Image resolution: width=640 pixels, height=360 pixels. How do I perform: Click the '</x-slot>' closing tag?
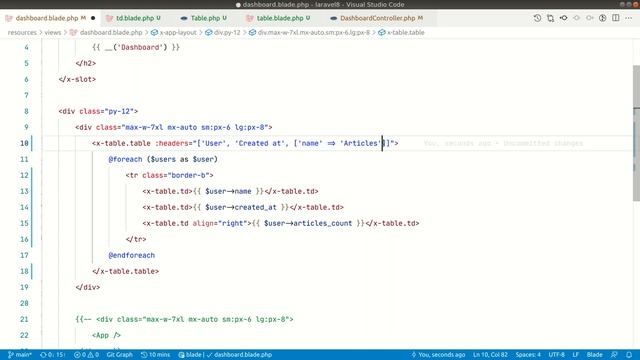77,79
